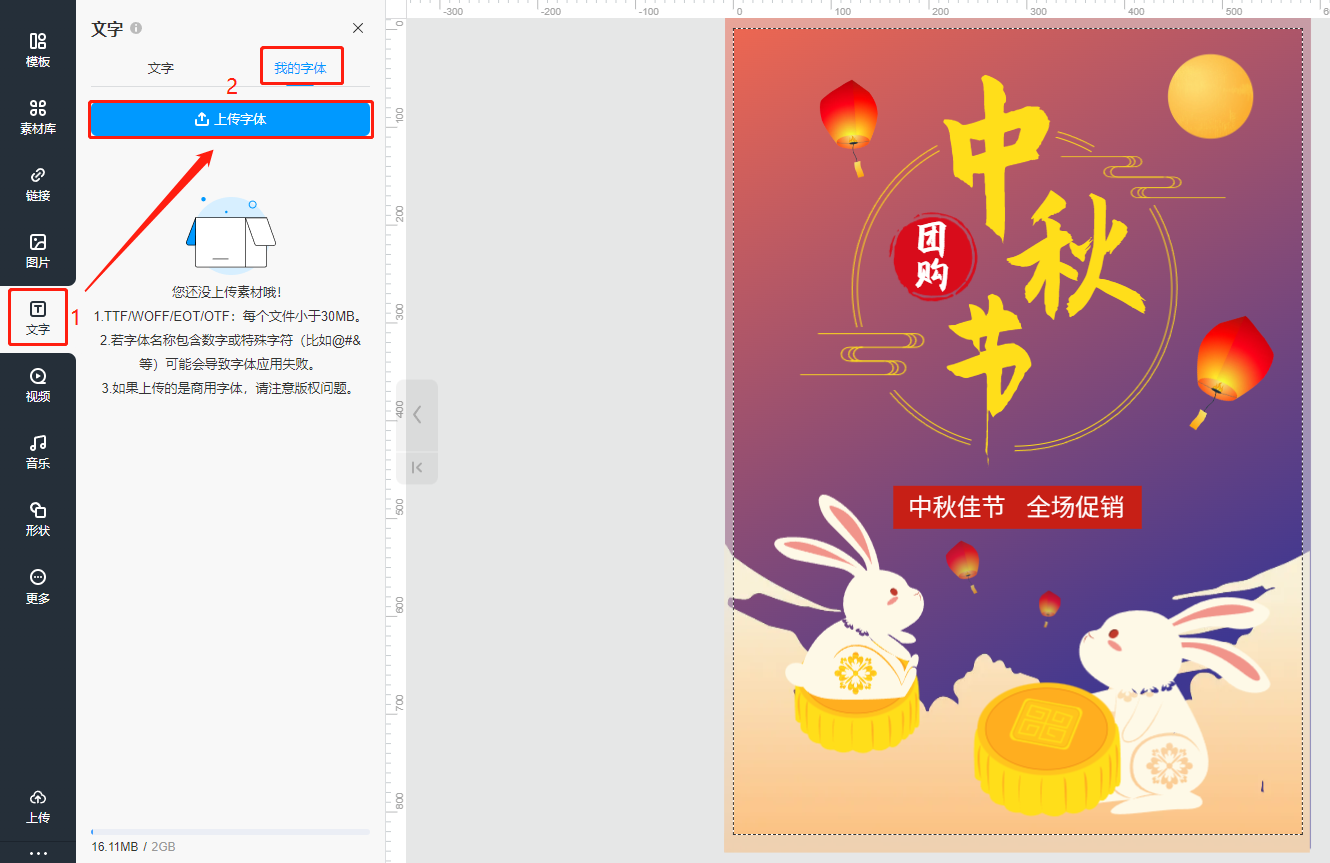Open the 视频 video panel
The width and height of the screenshot is (1330, 863).
pos(38,384)
